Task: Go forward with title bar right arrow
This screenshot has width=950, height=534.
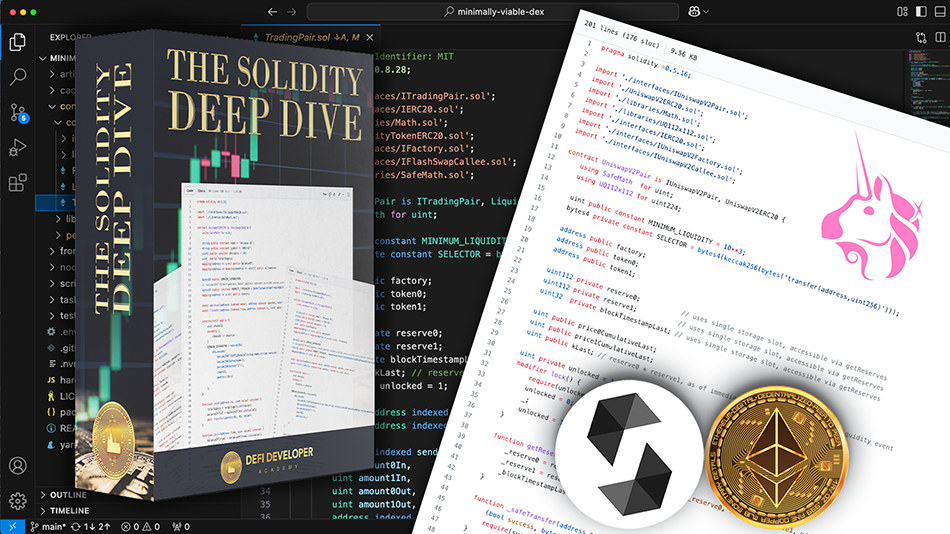Action: [292, 12]
